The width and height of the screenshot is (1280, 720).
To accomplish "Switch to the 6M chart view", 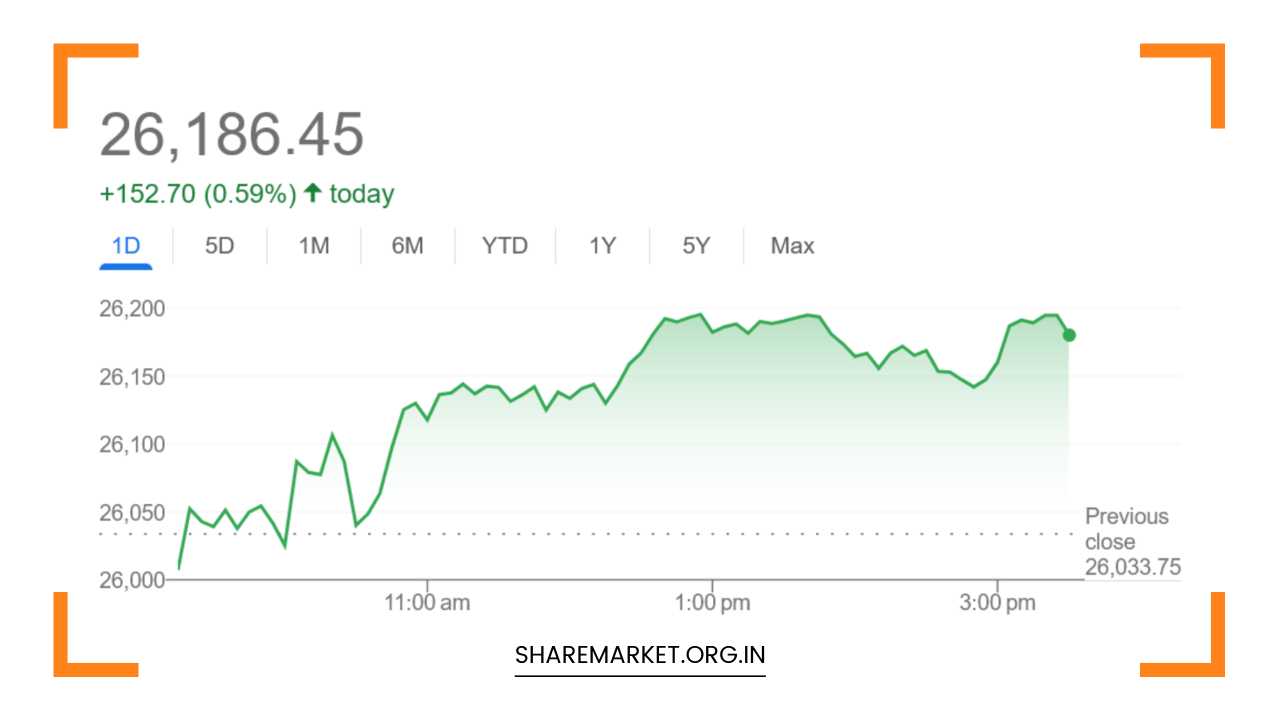I will tap(408, 245).
